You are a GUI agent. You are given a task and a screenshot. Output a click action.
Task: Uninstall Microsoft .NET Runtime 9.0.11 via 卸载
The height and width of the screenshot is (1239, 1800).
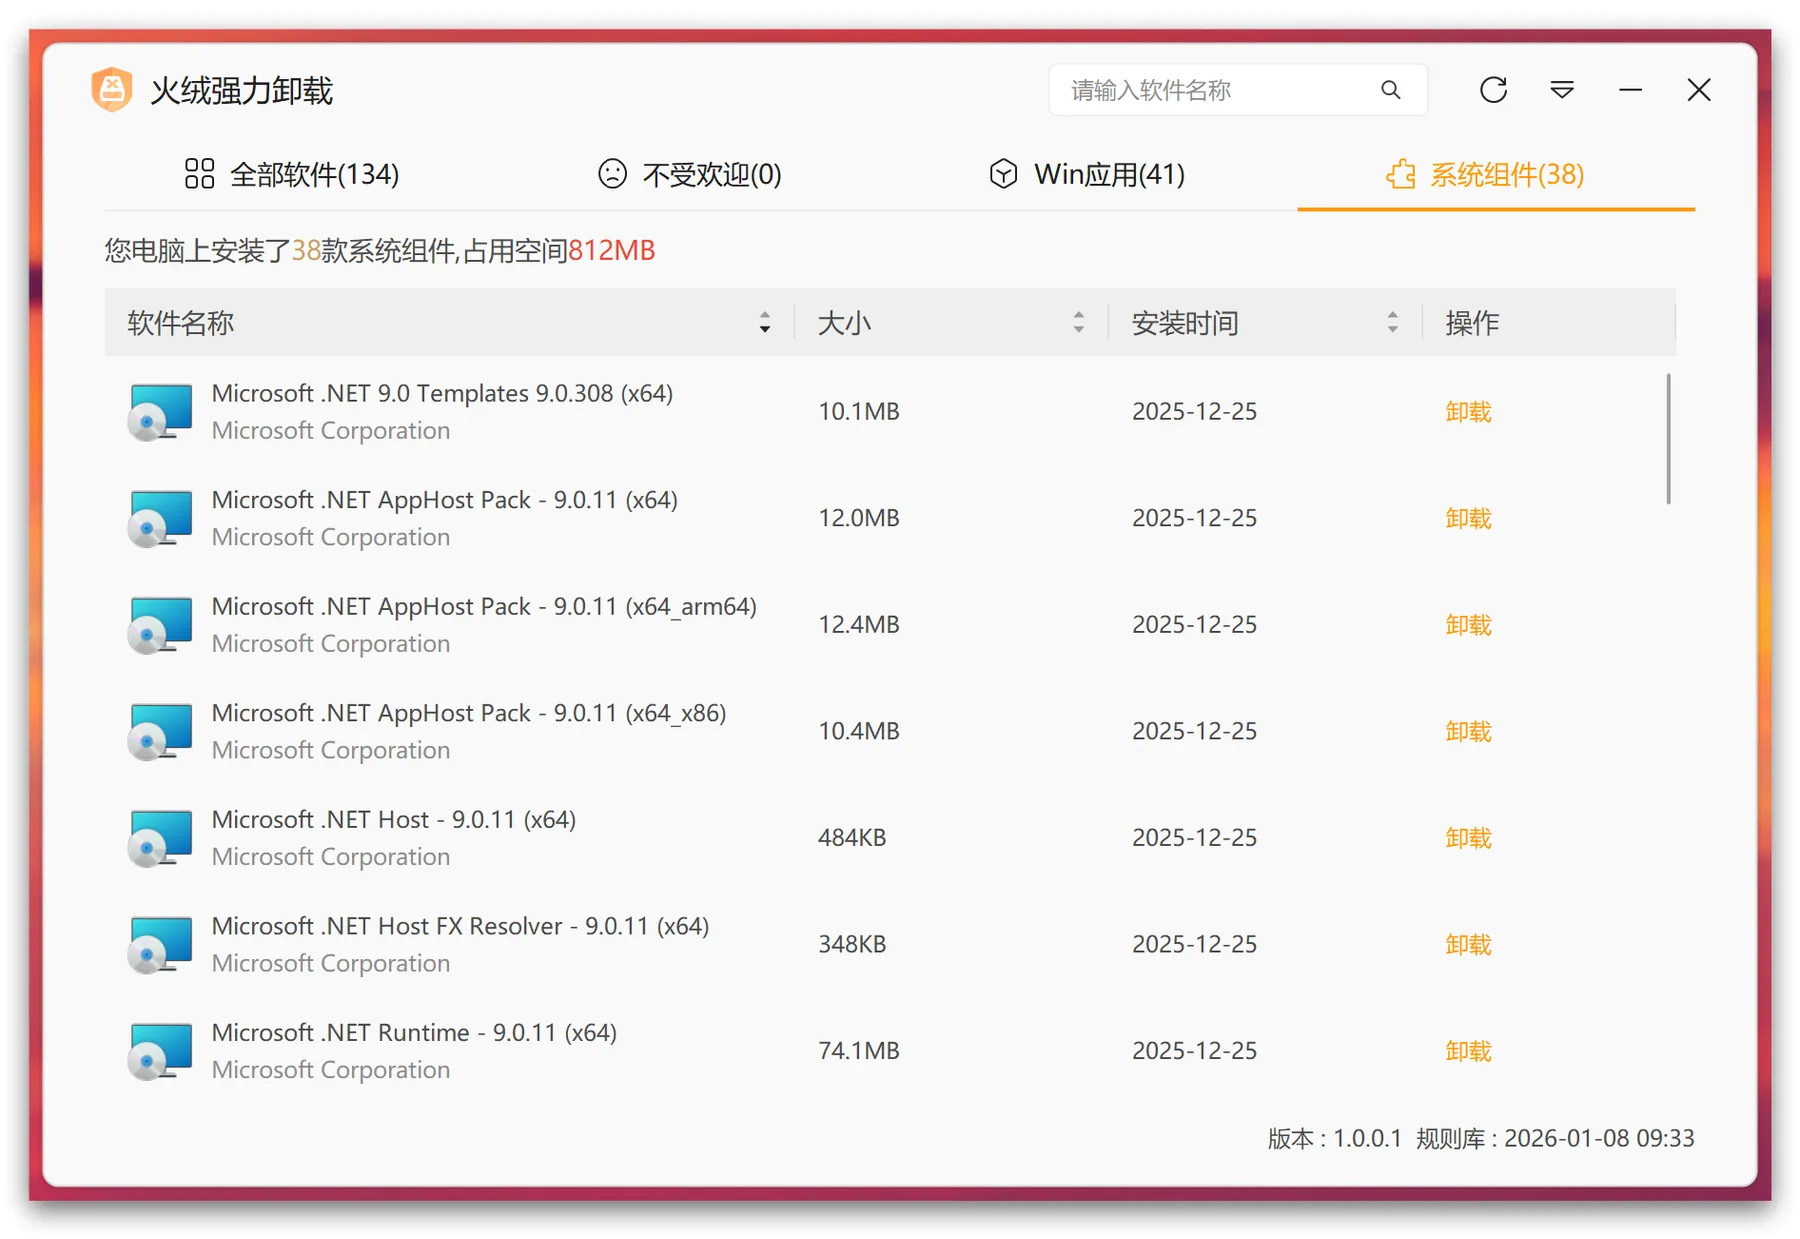[x=1468, y=1051]
